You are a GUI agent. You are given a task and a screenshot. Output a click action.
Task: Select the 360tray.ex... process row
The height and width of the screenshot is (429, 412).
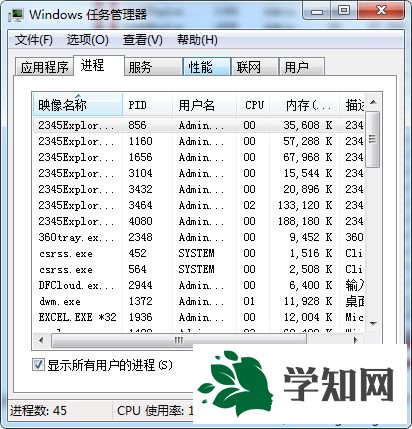[199, 237]
